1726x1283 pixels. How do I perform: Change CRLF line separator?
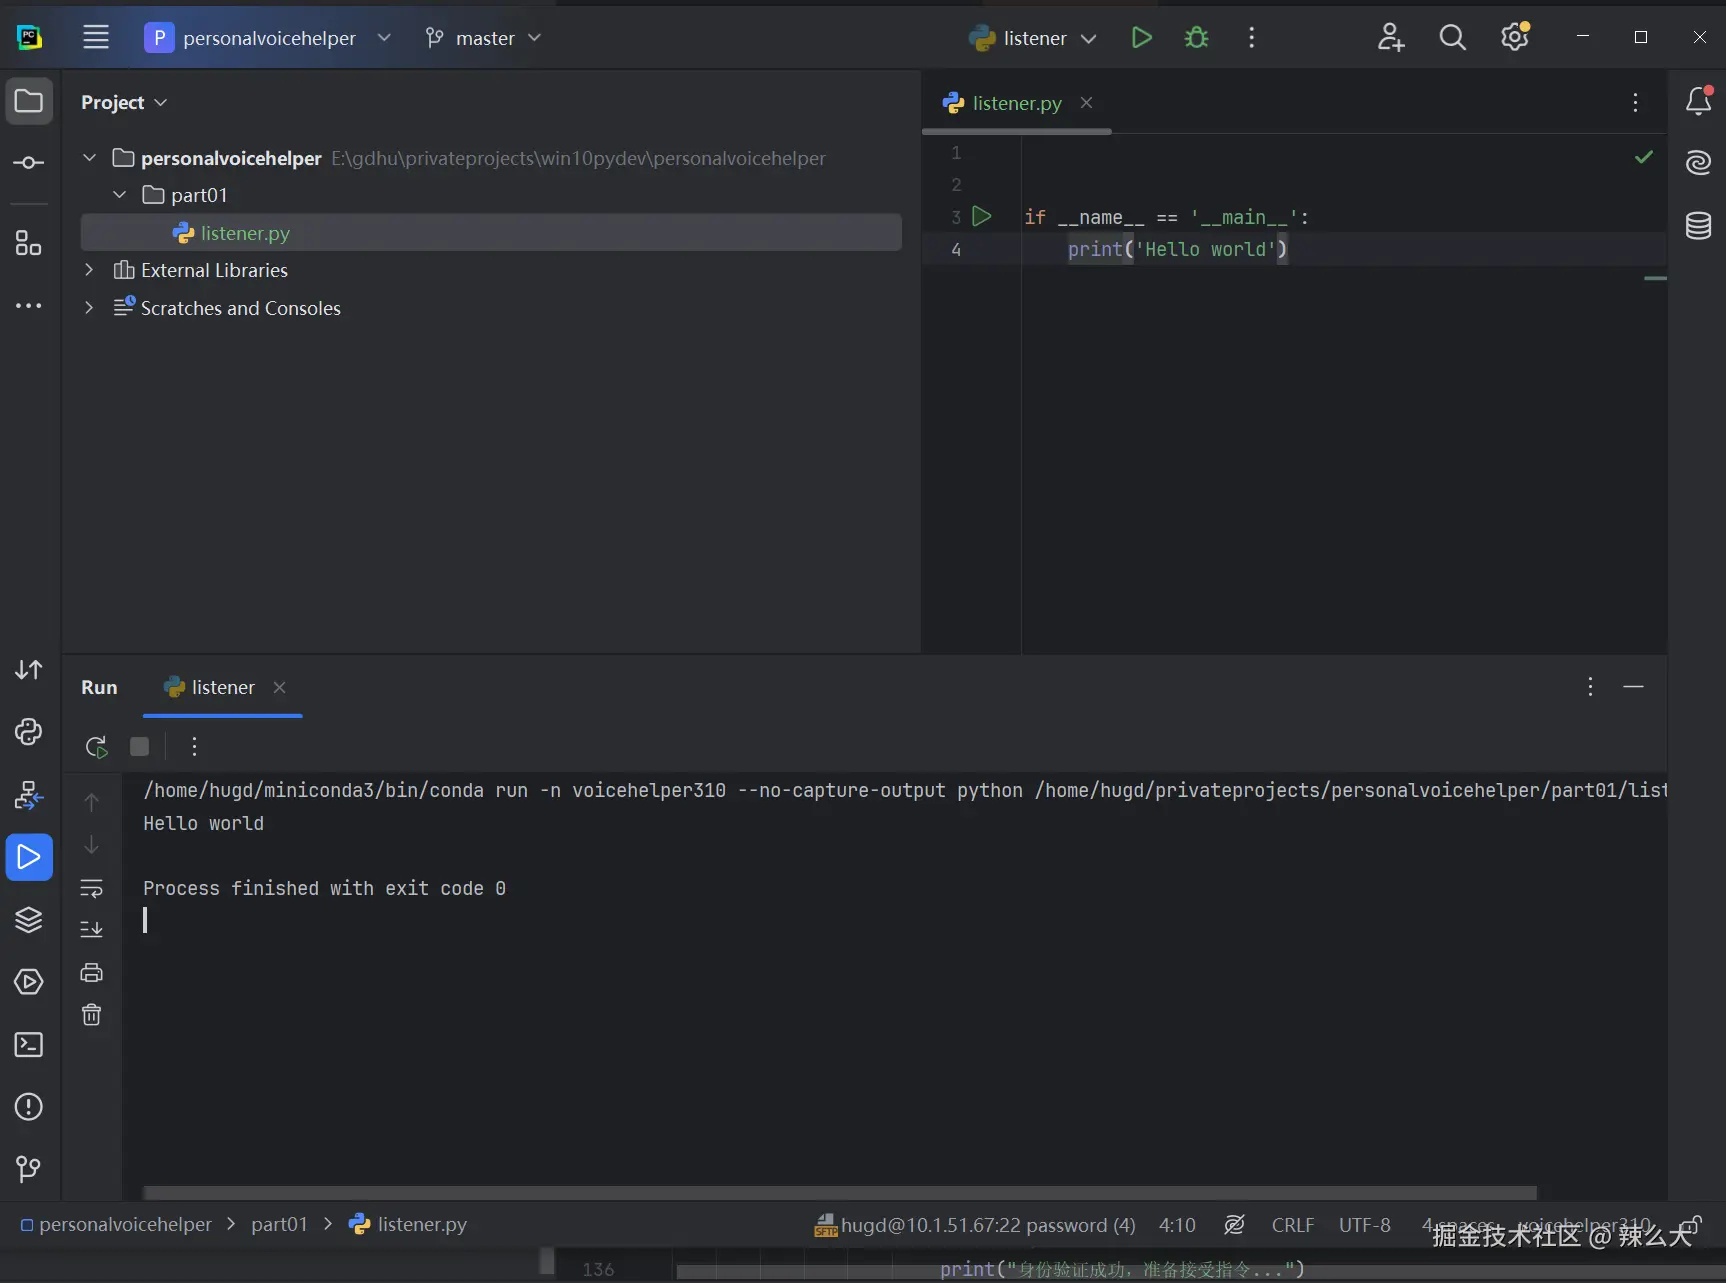click(x=1292, y=1225)
